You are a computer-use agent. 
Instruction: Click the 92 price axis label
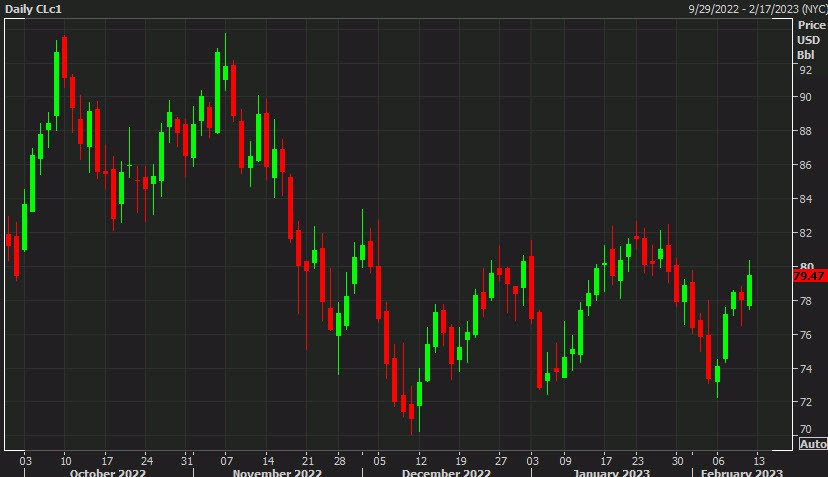pyautogui.click(x=805, y=70)
